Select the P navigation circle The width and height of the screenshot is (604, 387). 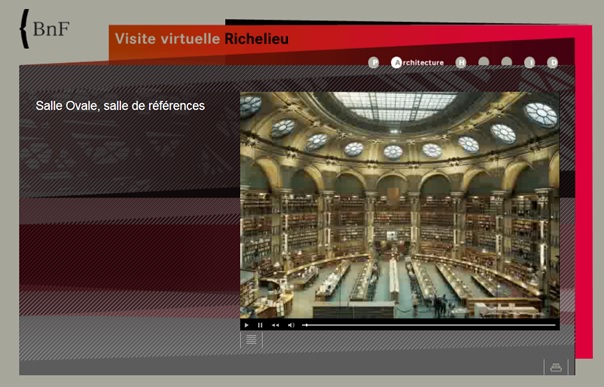click(x=373, y=62)
